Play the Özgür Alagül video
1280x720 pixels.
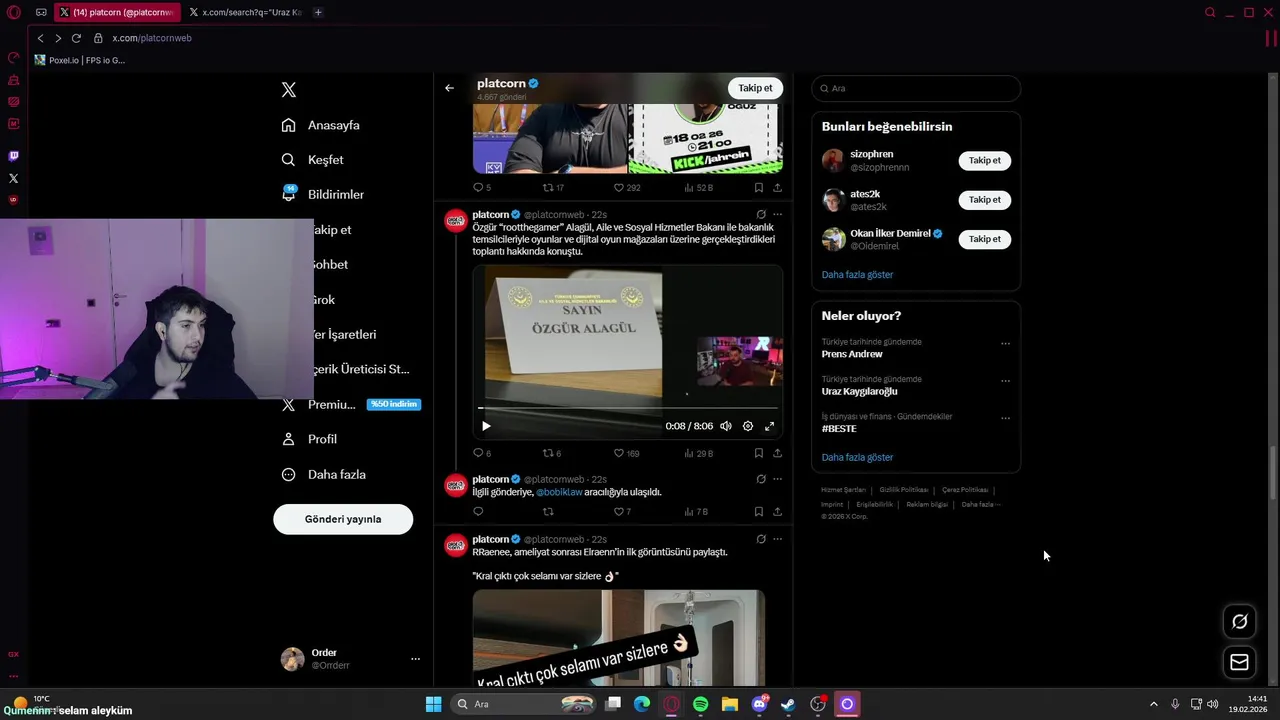[x=486, y=426]
